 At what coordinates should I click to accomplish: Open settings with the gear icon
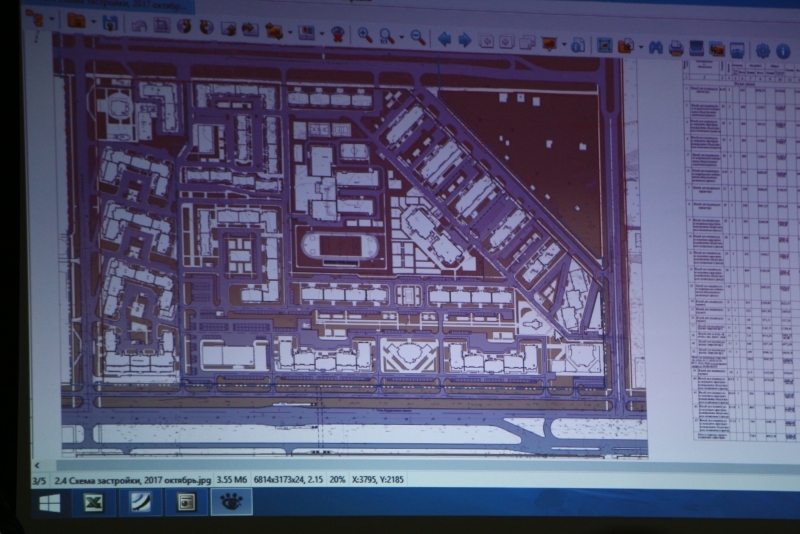click(x=762, y=50)
